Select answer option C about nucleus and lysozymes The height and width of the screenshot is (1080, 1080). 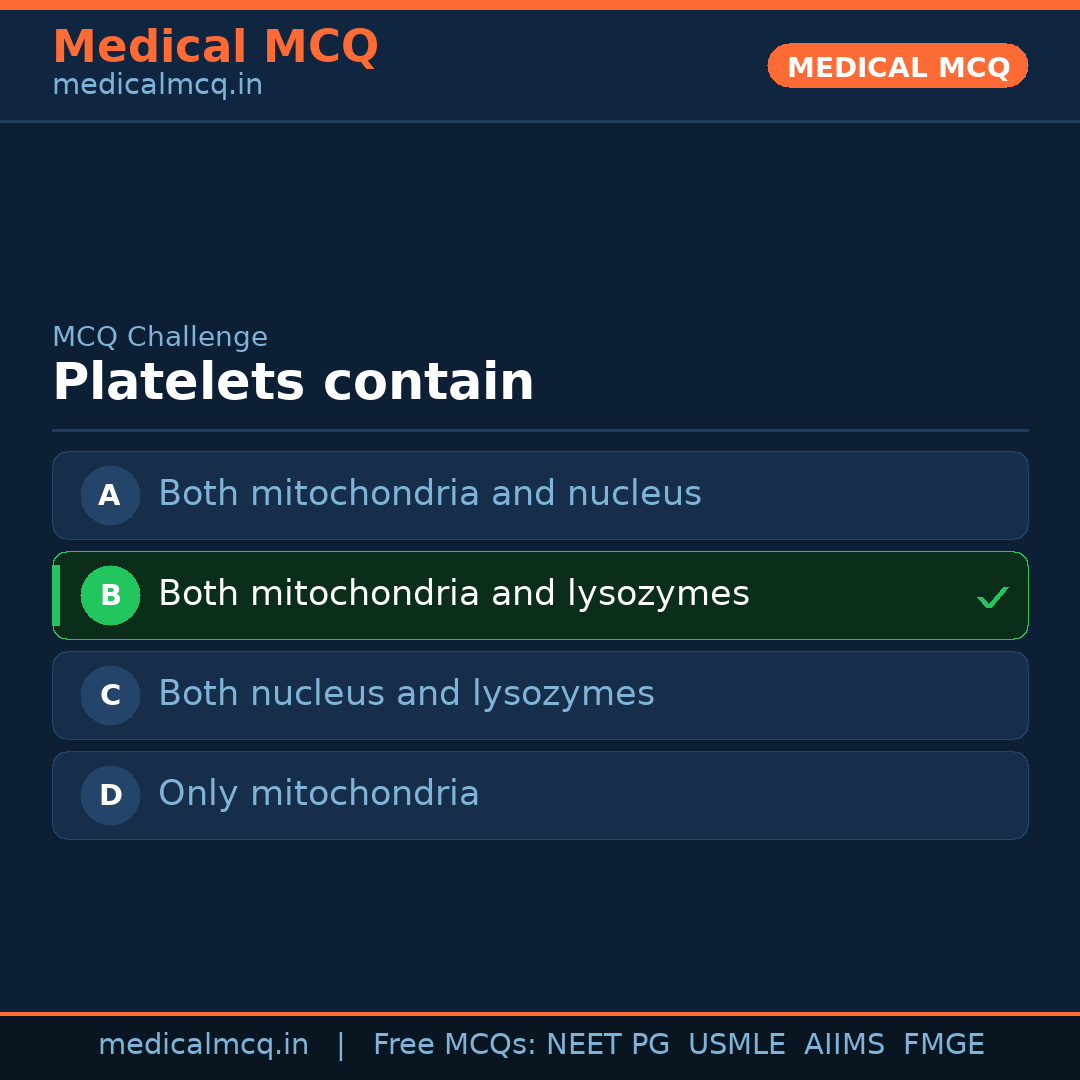pos(540,695)
